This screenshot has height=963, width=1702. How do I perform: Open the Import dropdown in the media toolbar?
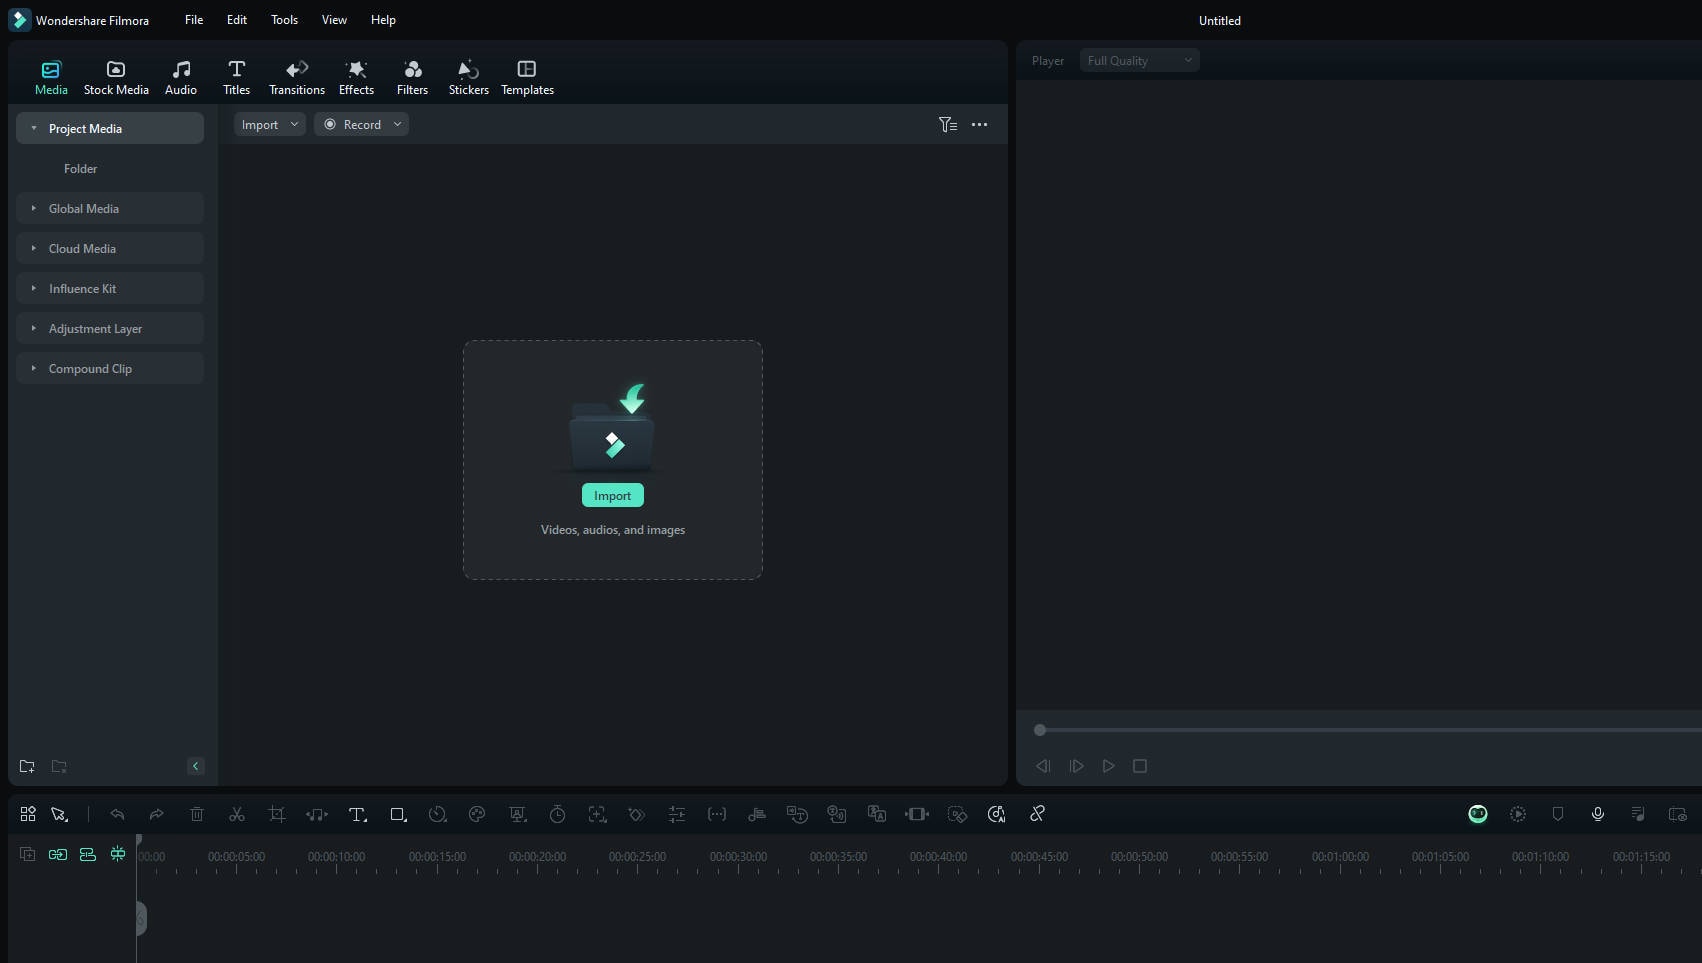point(270,124)
